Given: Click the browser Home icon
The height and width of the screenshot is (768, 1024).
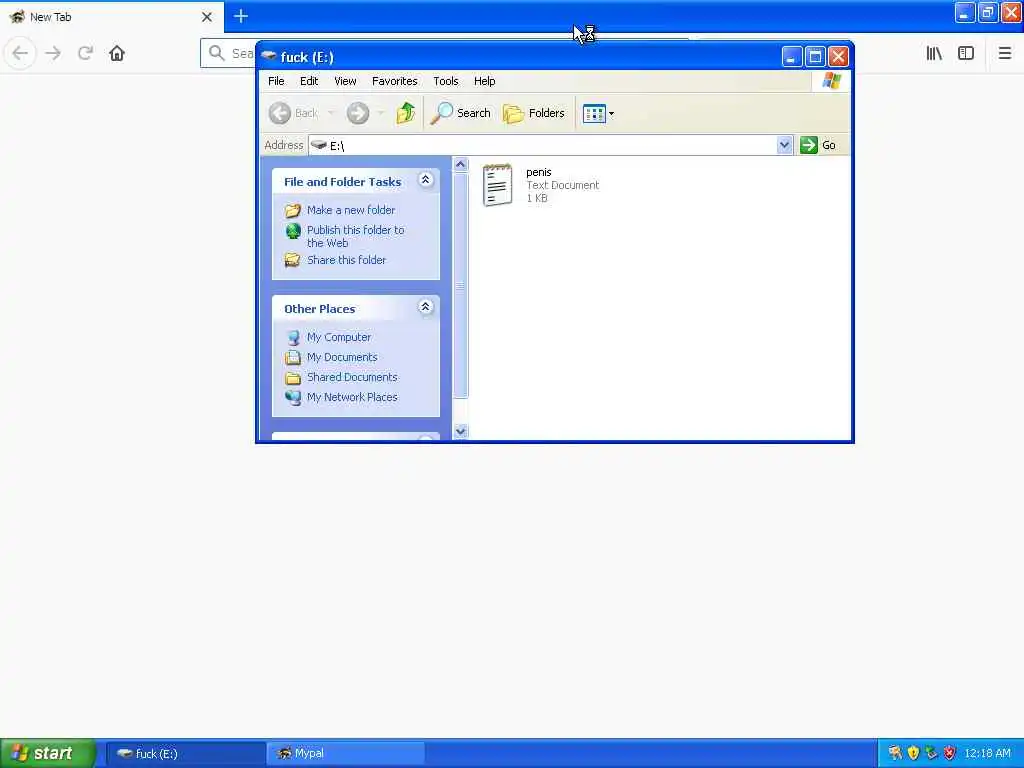Looking at the screenshot, I should pyautogui.click(x=117, y=53).
